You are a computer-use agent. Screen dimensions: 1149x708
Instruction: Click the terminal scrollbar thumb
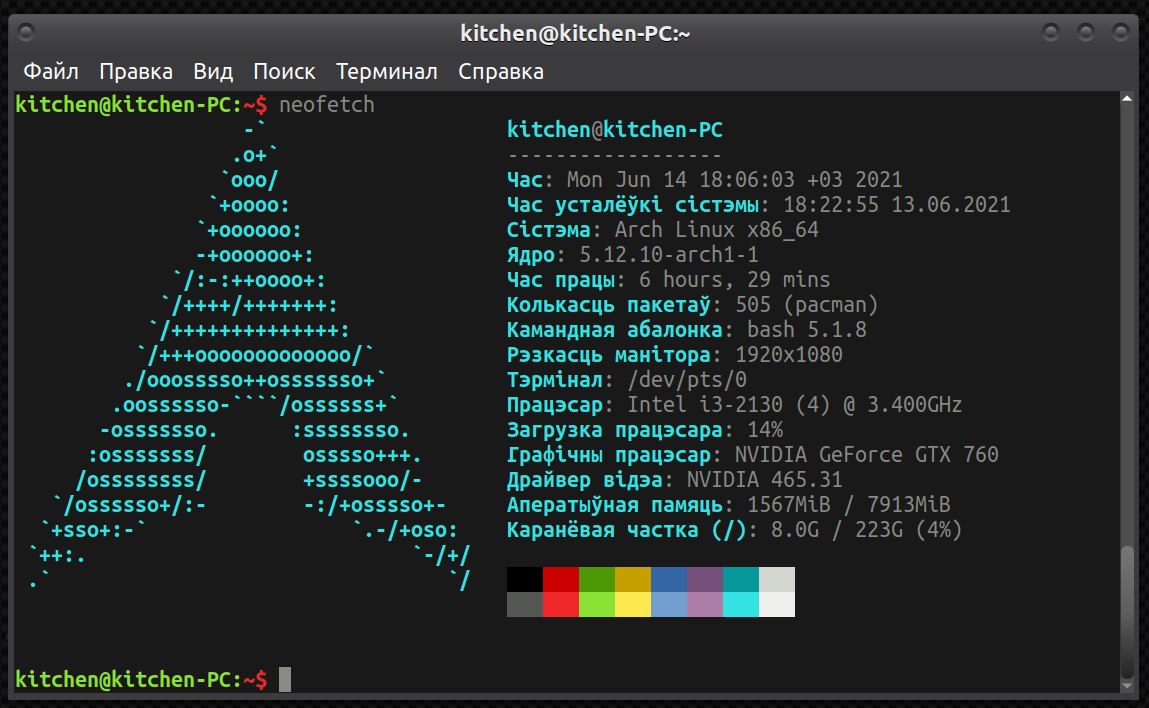(1127, 613)
